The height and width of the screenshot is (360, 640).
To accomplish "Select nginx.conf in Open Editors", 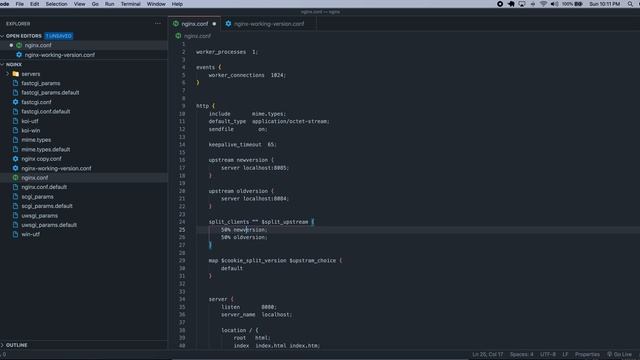I will pos(38,45).
